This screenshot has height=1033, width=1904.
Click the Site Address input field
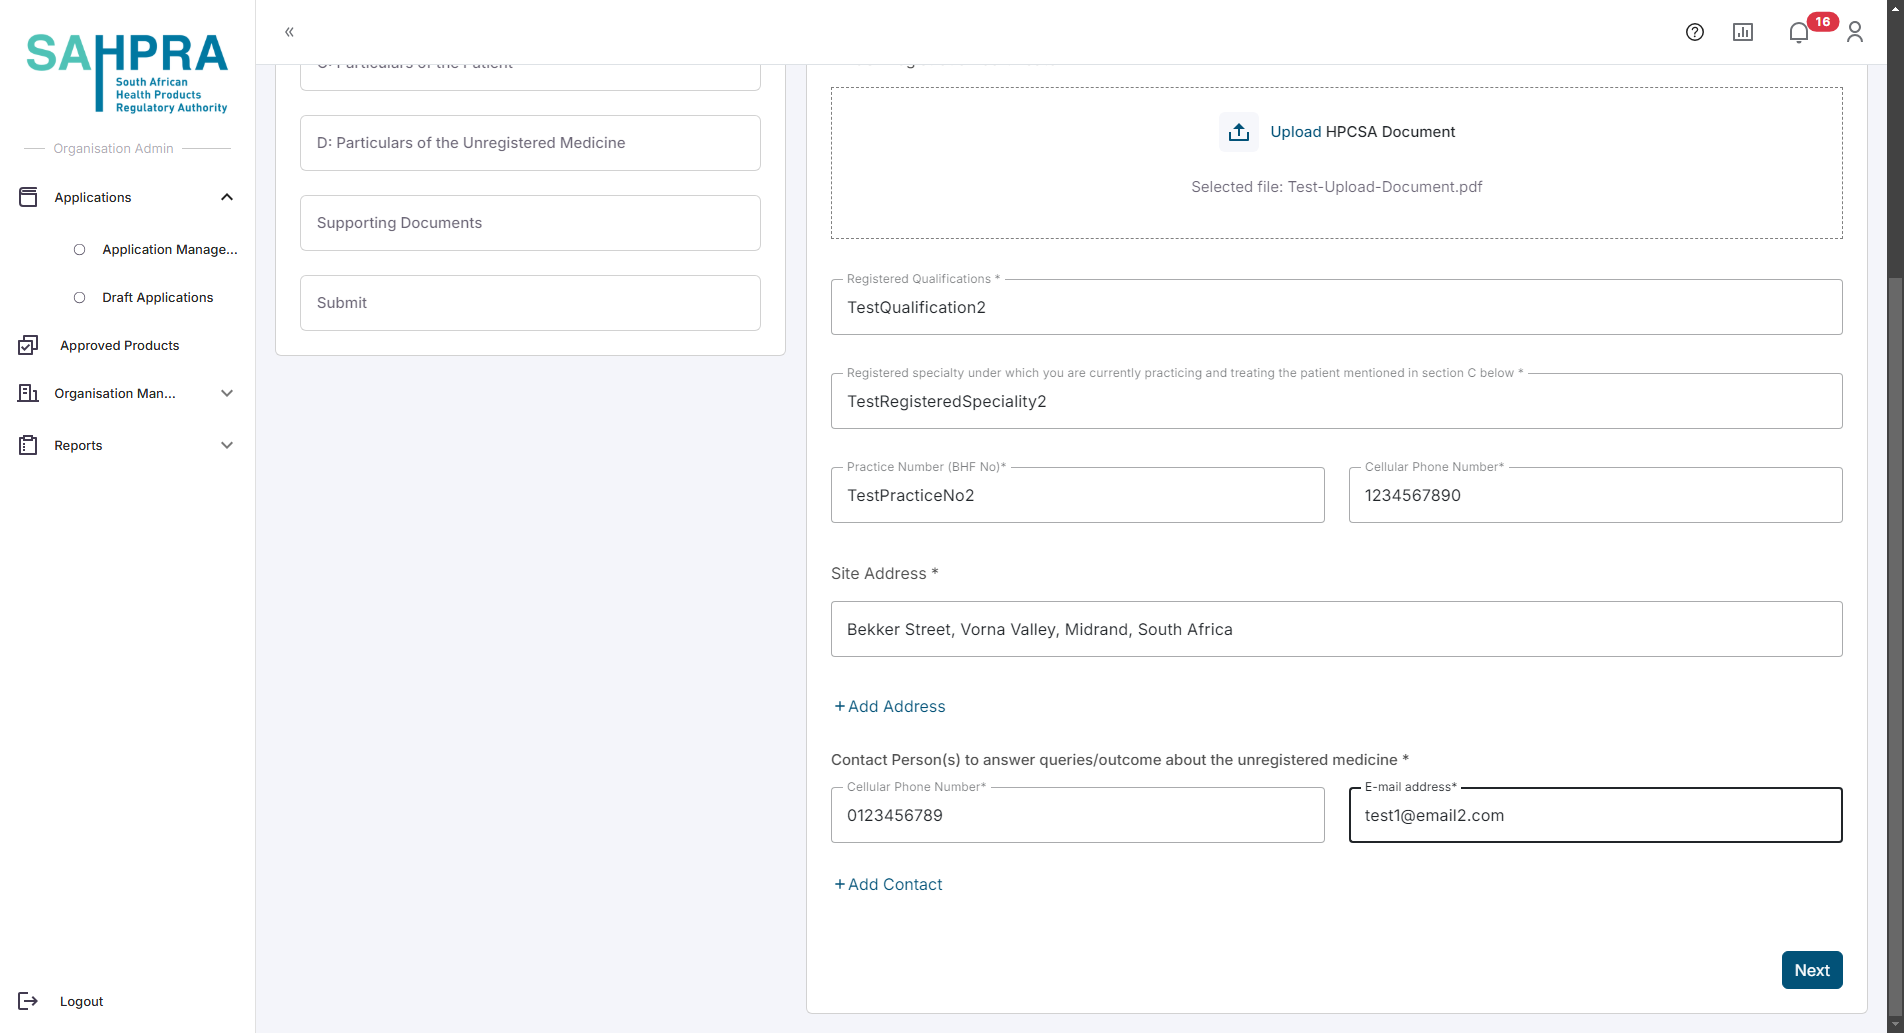1336,629
